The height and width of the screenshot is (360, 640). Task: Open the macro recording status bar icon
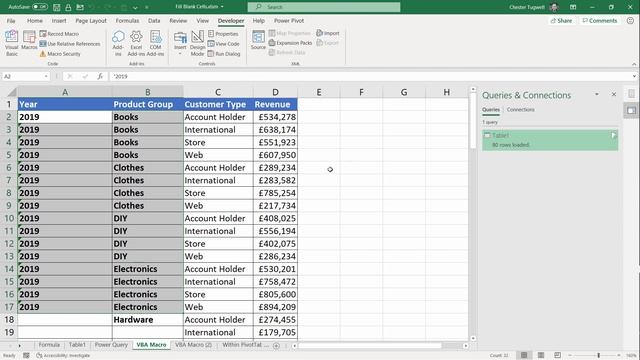coord(26,356)
